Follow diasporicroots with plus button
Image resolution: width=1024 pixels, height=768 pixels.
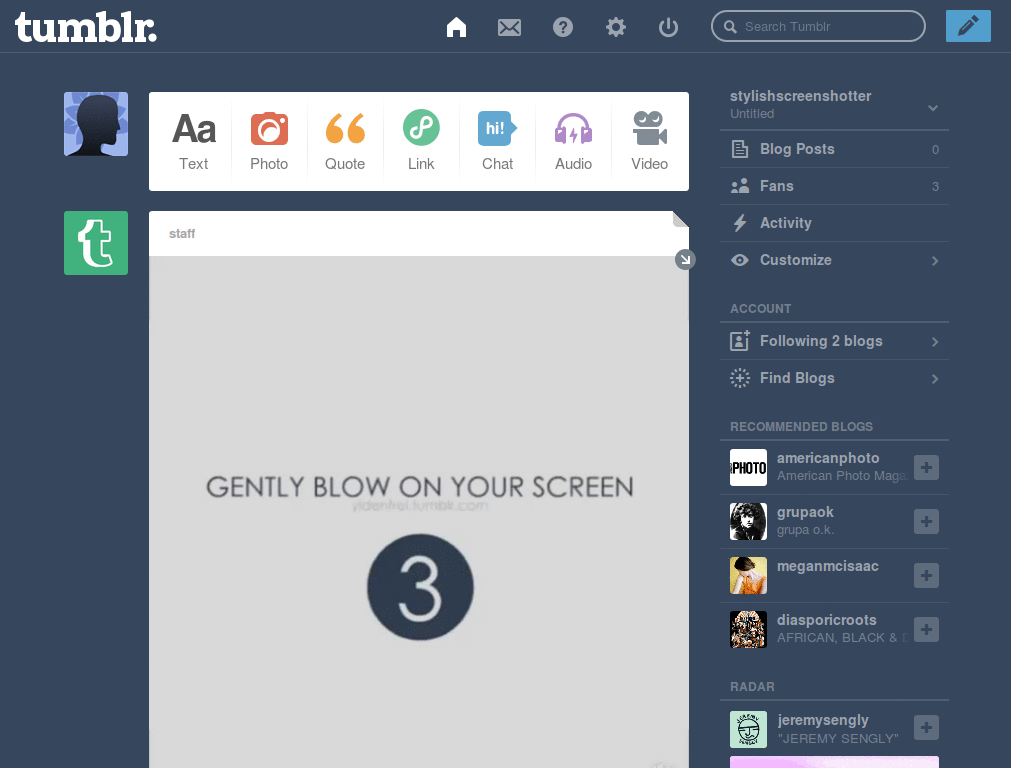coord(926,630)
